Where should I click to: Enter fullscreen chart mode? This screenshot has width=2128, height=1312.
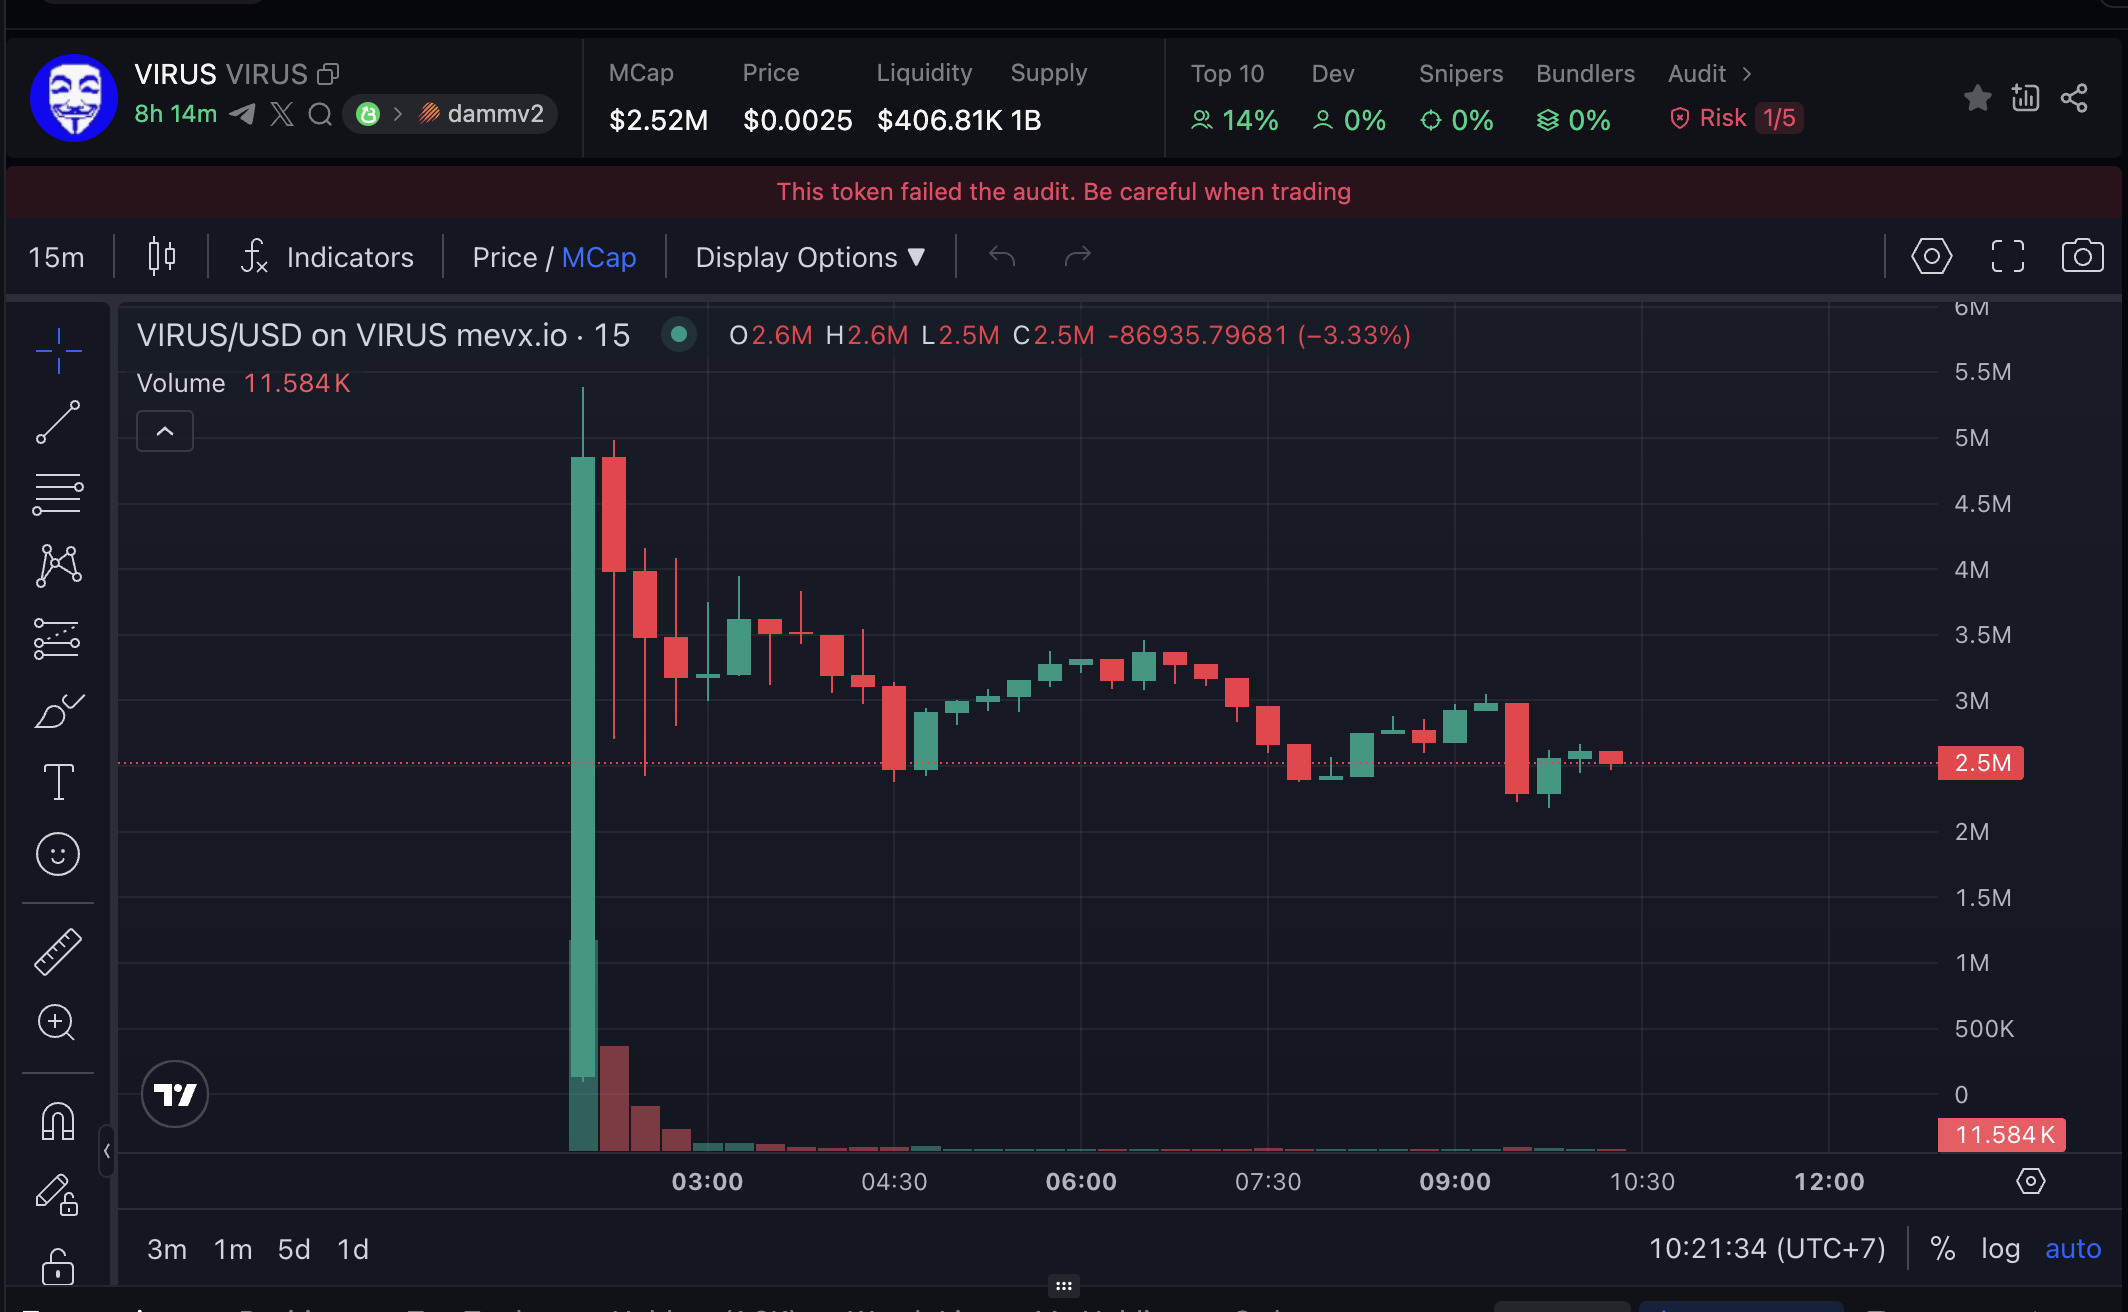click(2007, 257)
